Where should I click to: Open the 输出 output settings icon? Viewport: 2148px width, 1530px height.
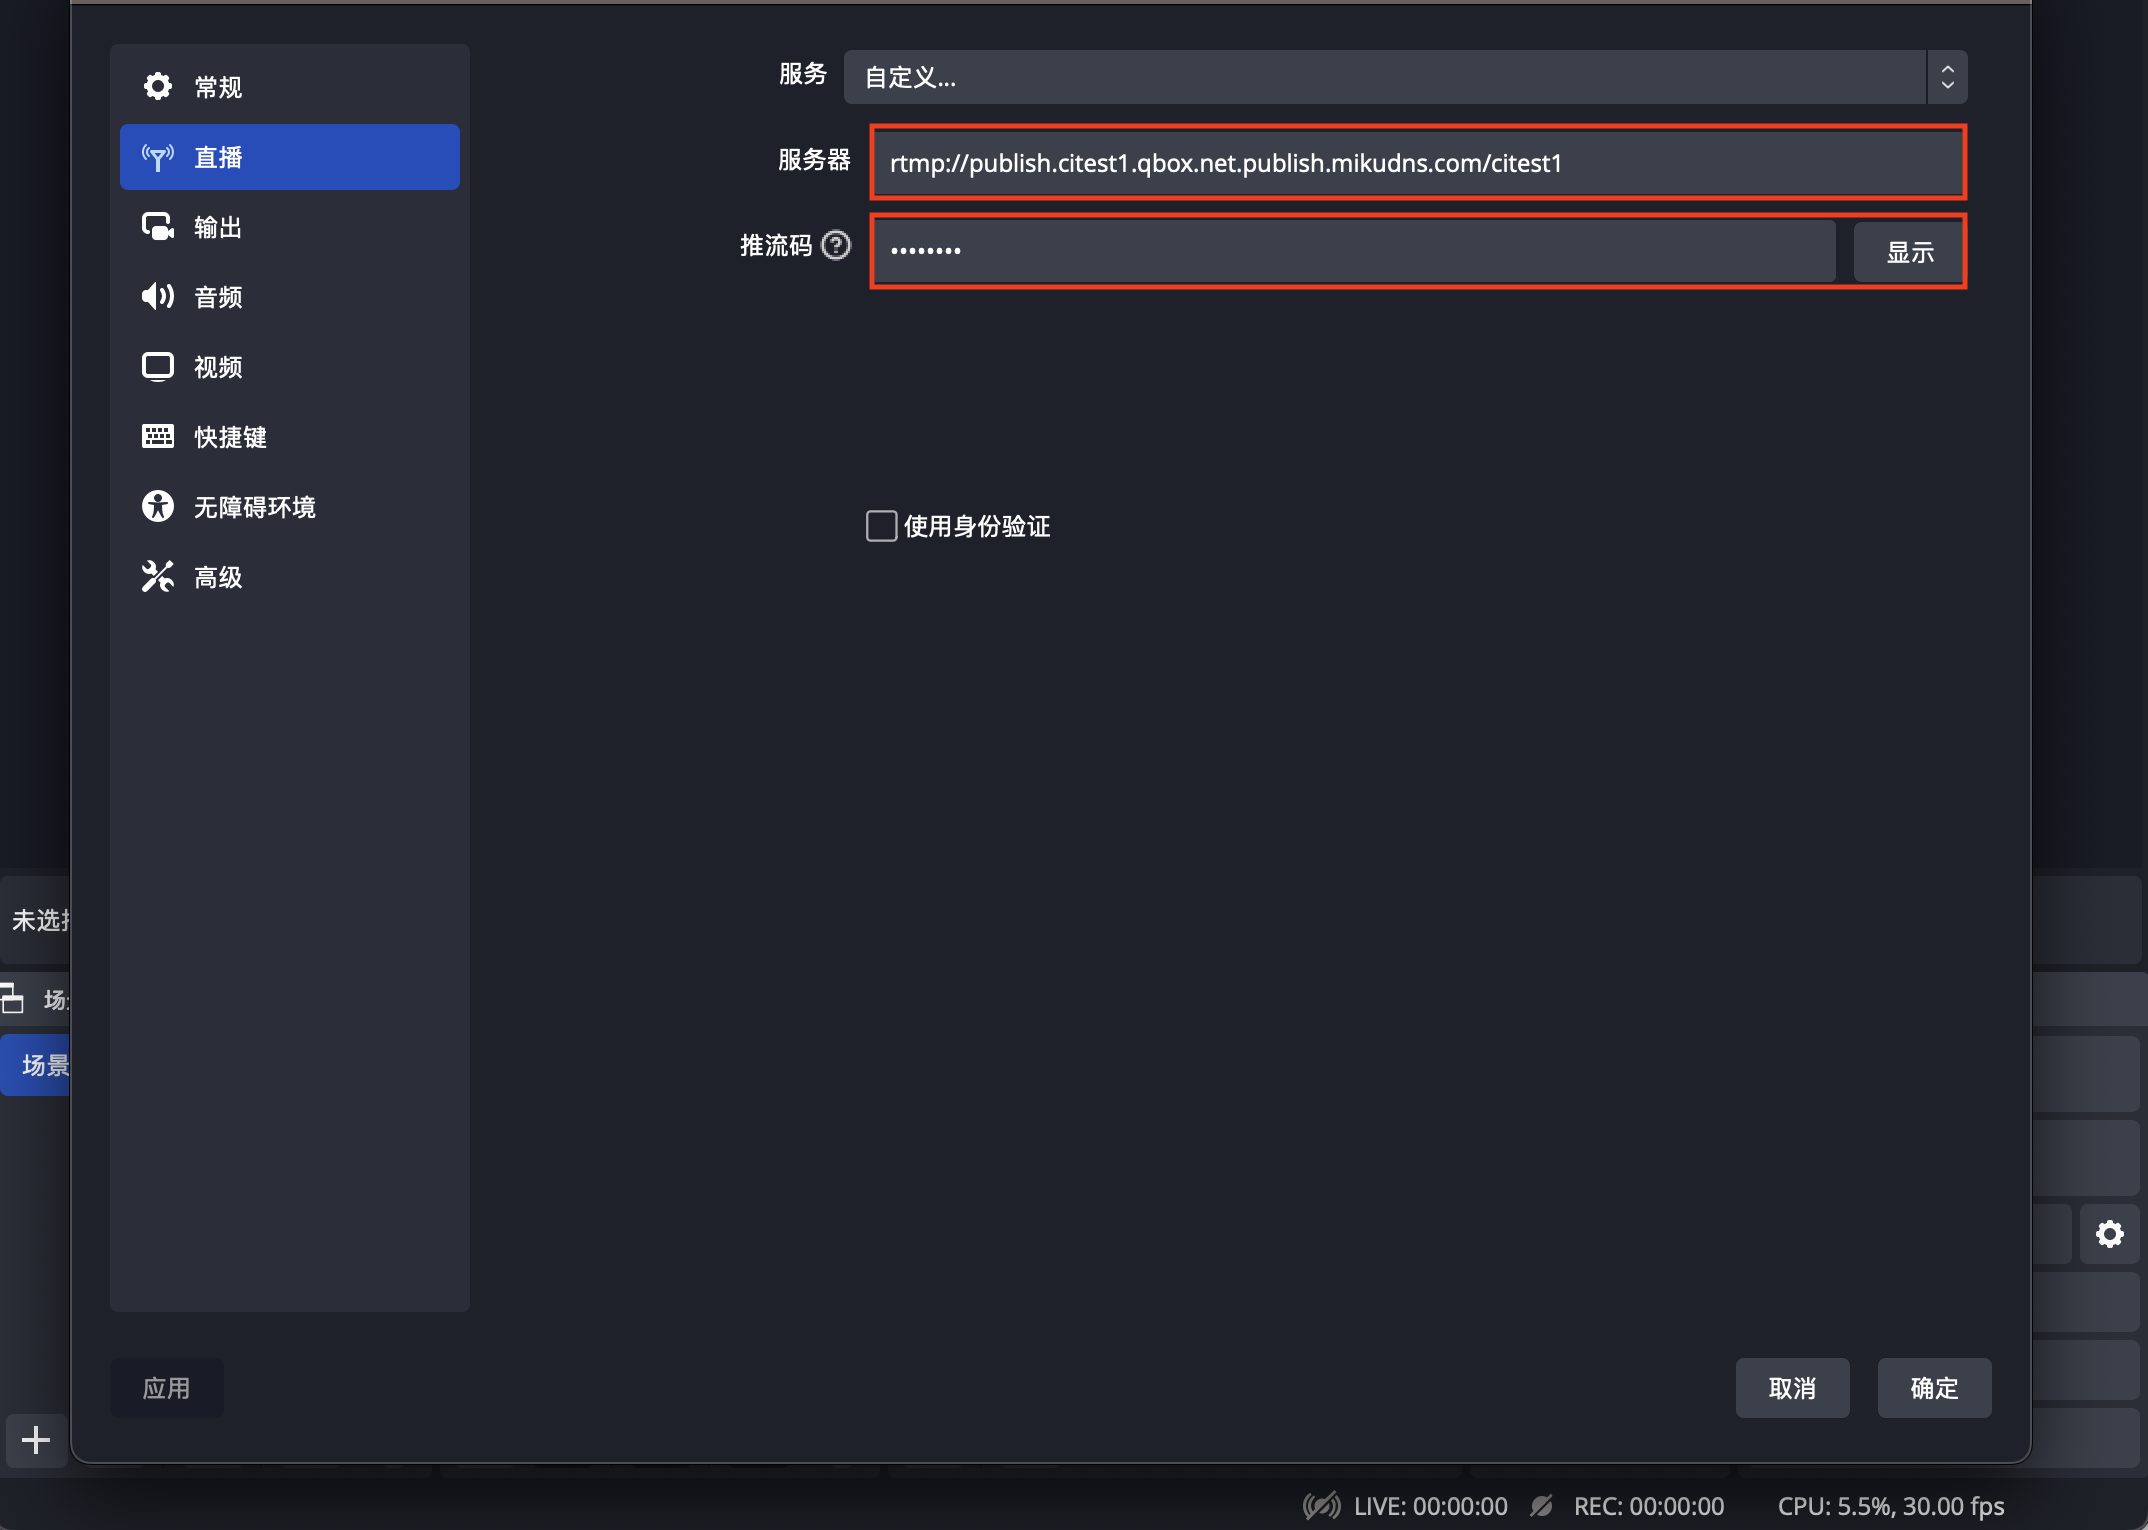[158, 227]
